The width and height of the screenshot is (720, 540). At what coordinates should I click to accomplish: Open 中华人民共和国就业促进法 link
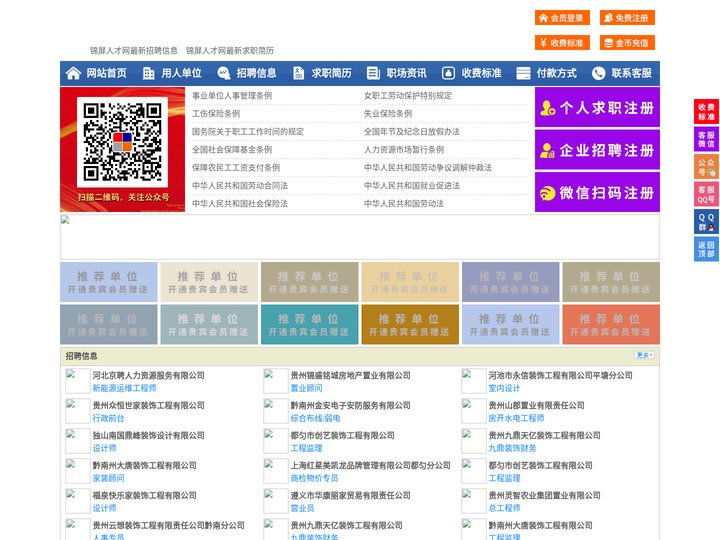click(x=412, y=186)
